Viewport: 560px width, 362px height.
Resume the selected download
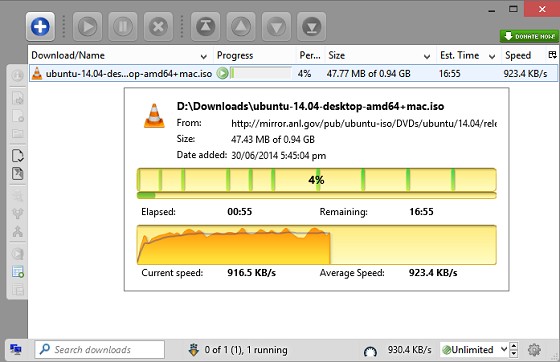coord(87,26)
